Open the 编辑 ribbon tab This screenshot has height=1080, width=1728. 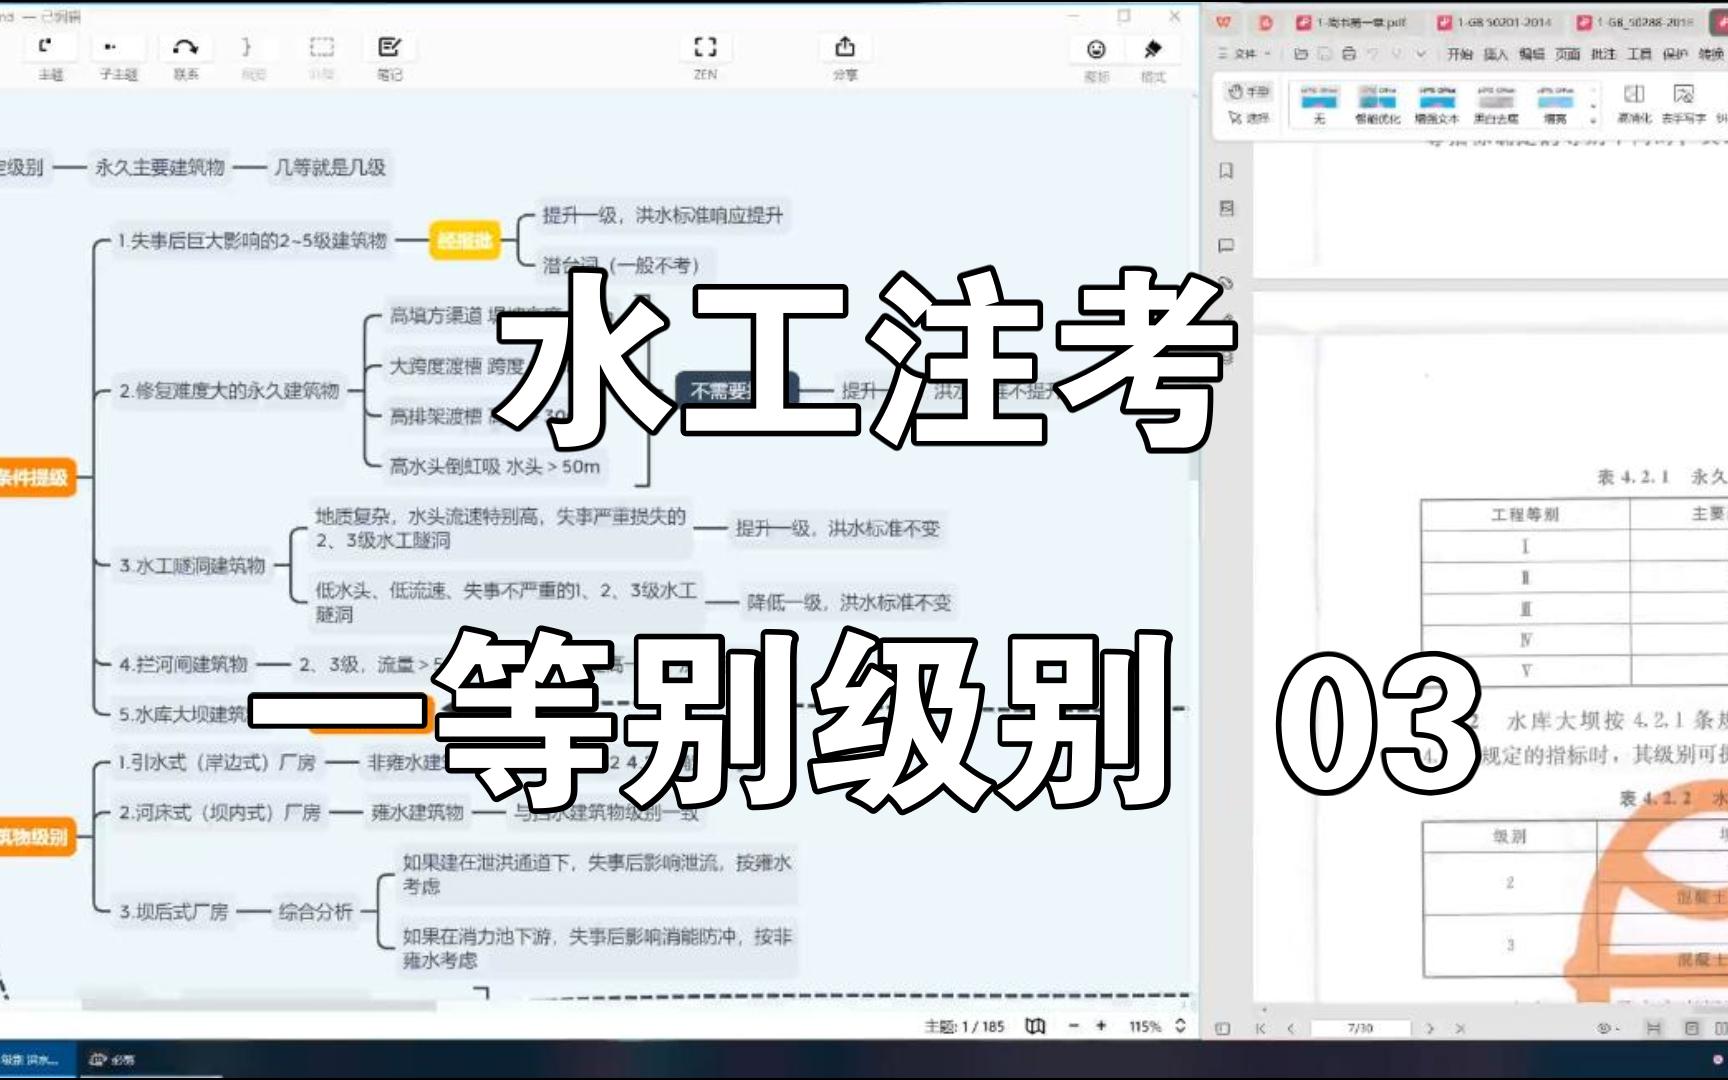[x=1531, y=54]
